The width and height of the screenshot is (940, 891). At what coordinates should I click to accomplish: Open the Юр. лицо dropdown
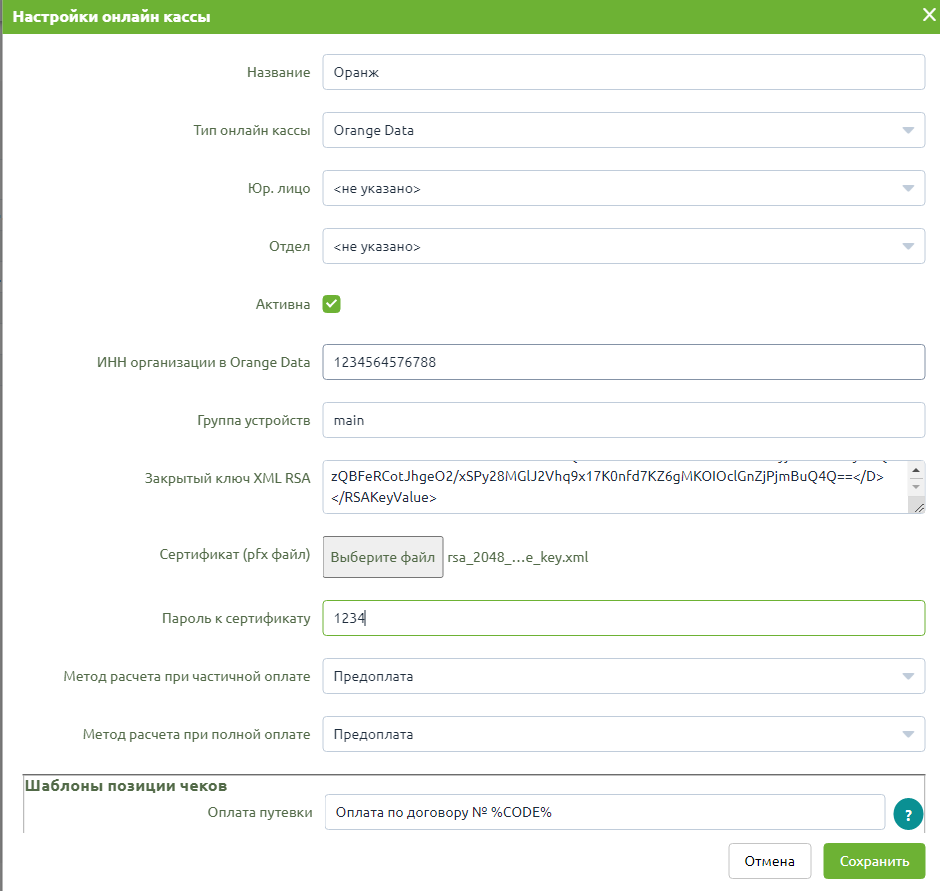click(623, 188)
